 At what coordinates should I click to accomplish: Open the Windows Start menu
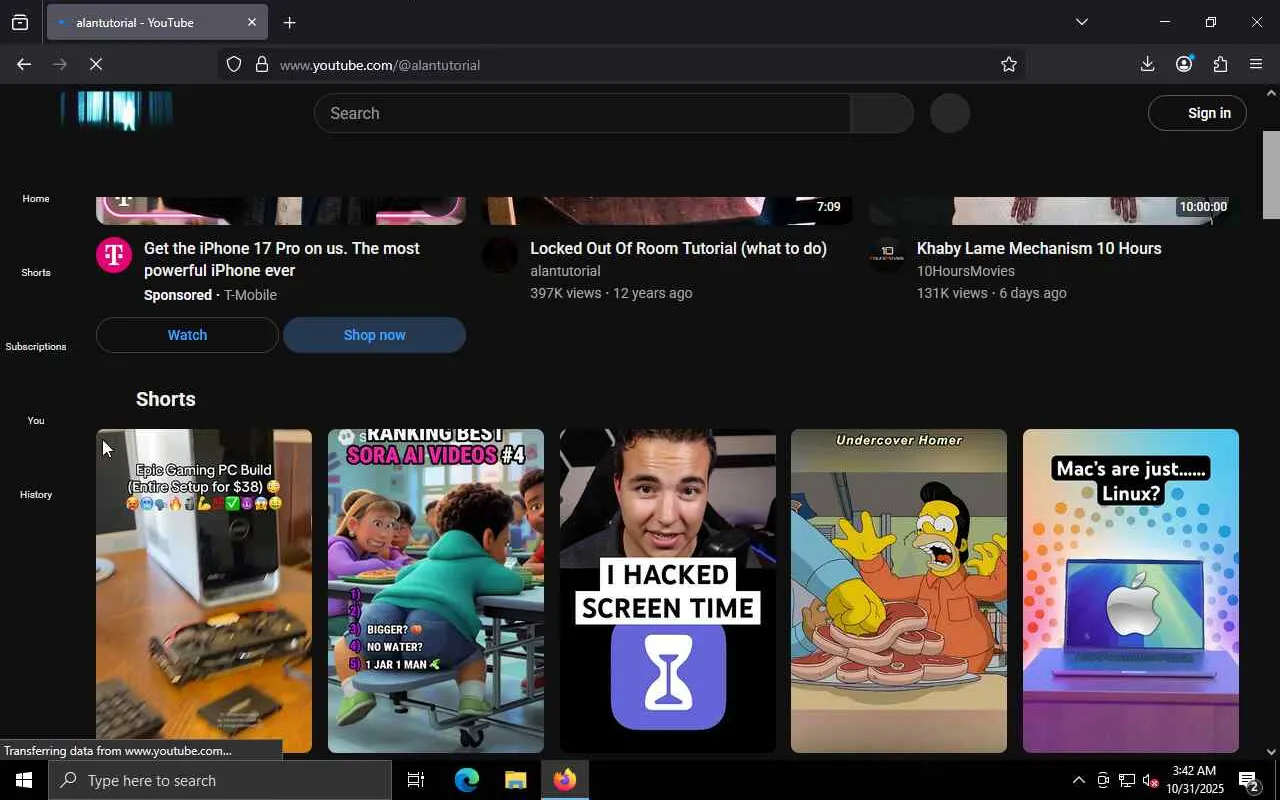pyautogui.click(x=24, y=780)
